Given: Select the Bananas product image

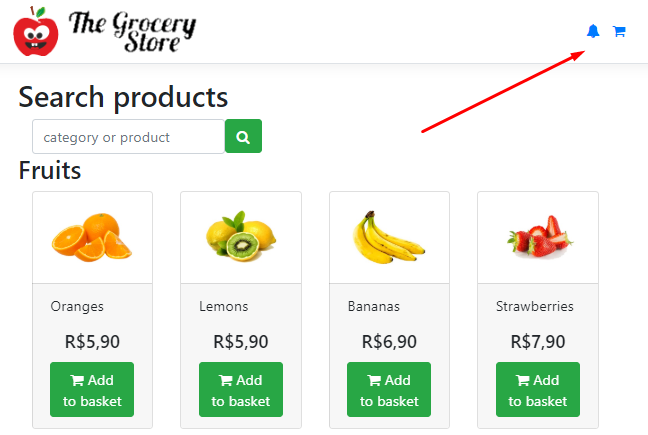Looking at the screenshot, I should pyautogui.click(x=389, y=238).
